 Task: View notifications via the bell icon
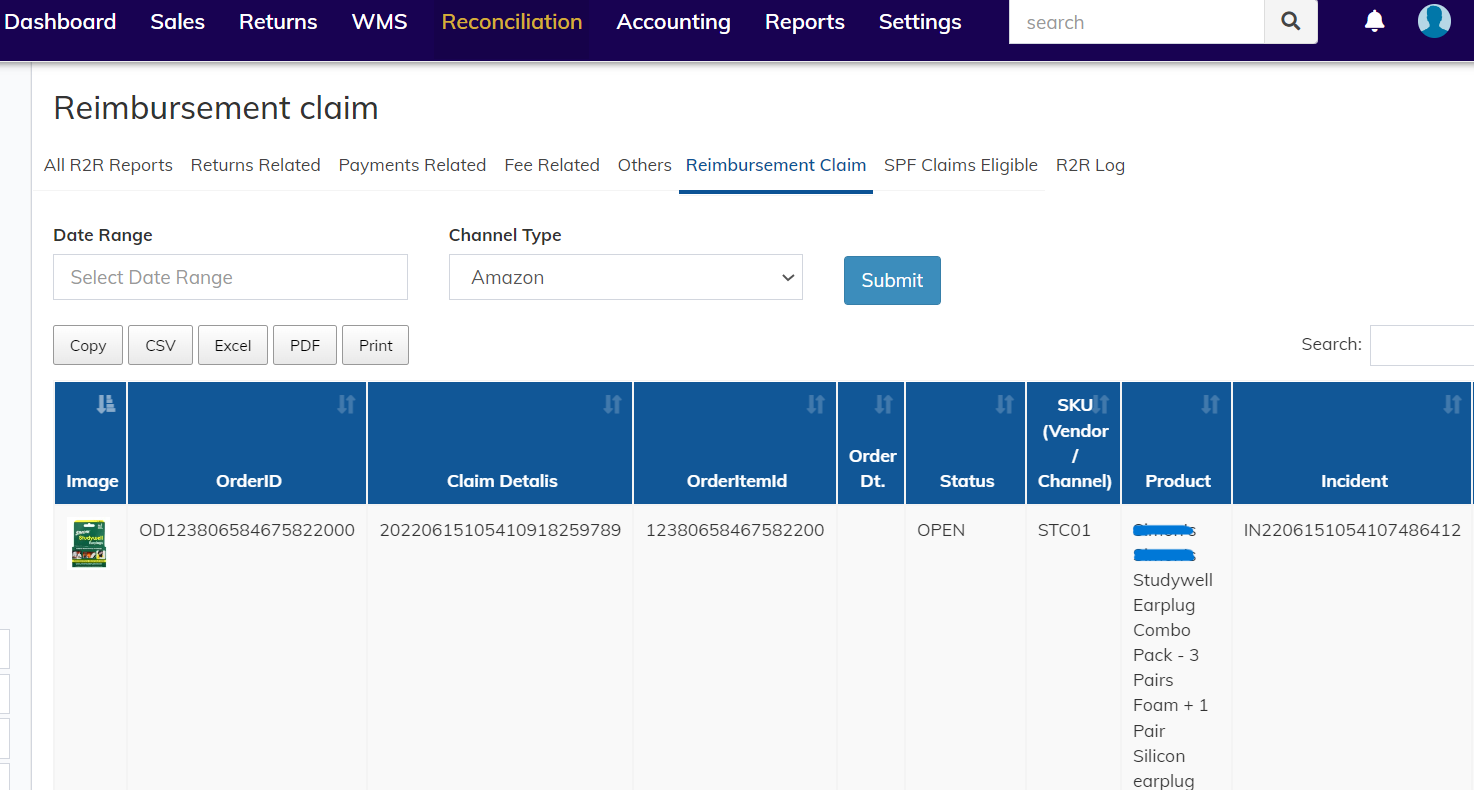point(1374,21)
